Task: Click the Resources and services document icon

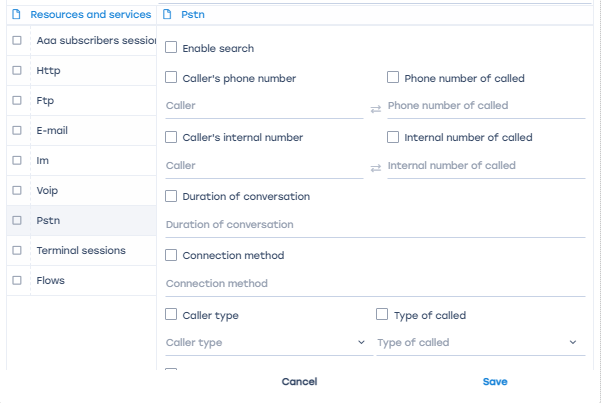Action: point(16,15)
